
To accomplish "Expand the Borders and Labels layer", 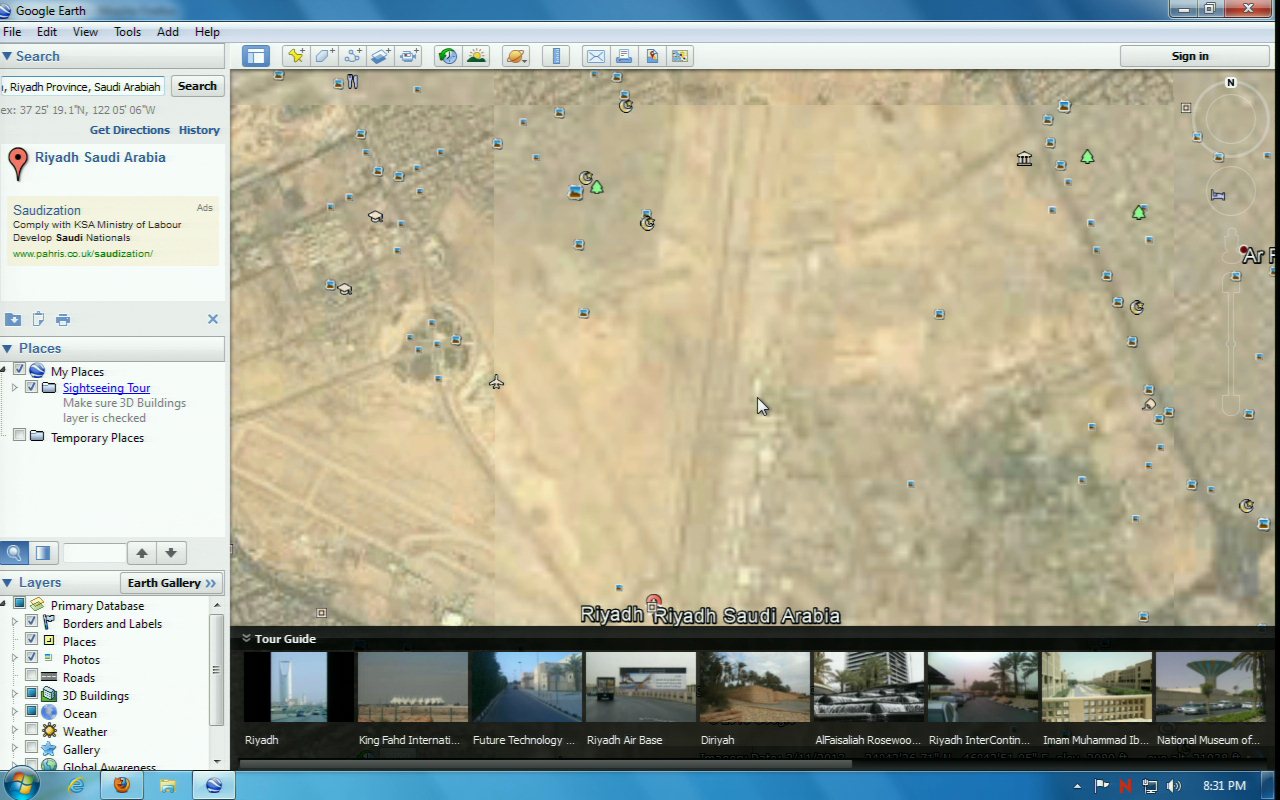I will point(15,623).
